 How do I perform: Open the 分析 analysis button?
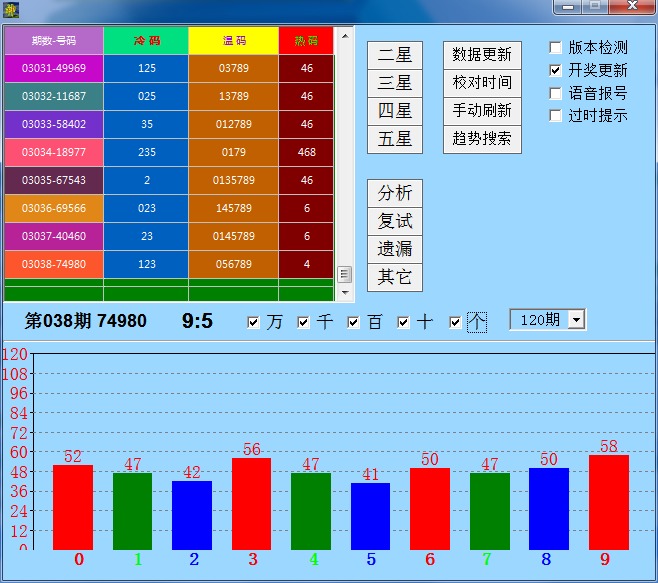pos(394,193)
